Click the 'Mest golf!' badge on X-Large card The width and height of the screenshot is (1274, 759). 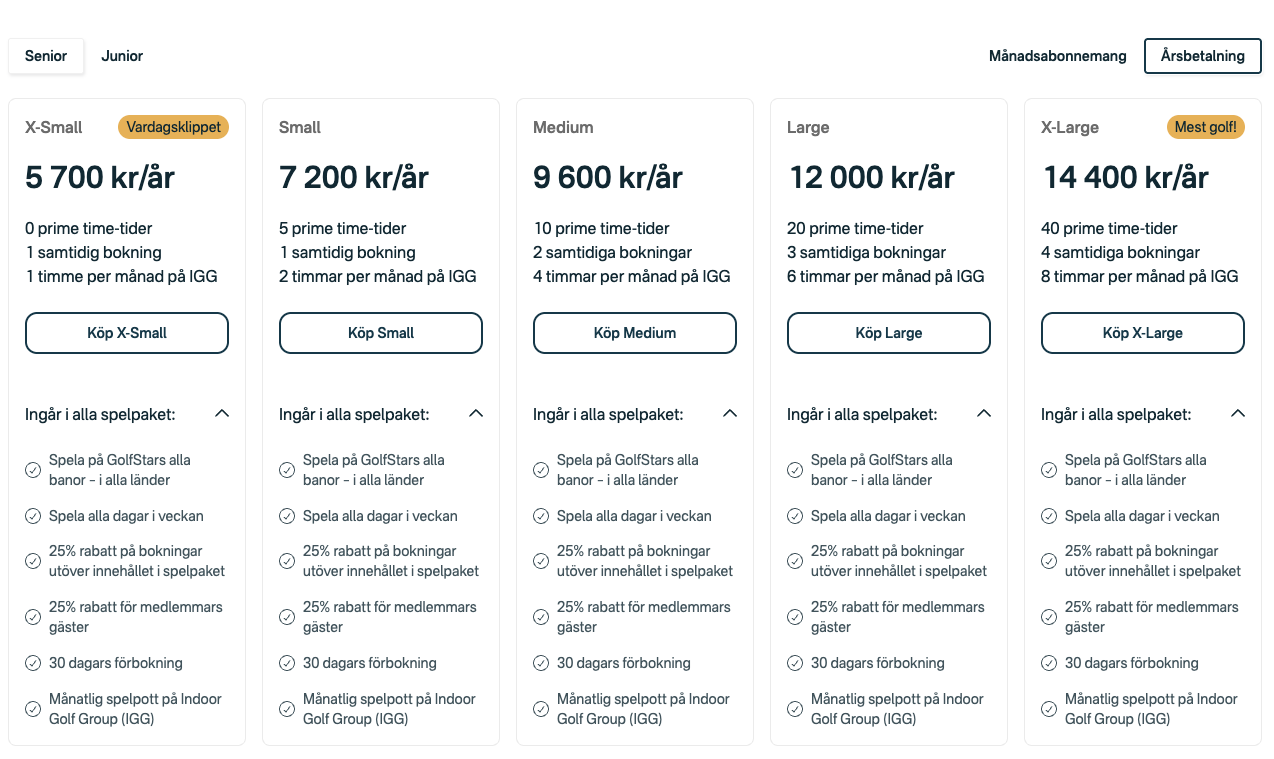(x=1205, y=127)
